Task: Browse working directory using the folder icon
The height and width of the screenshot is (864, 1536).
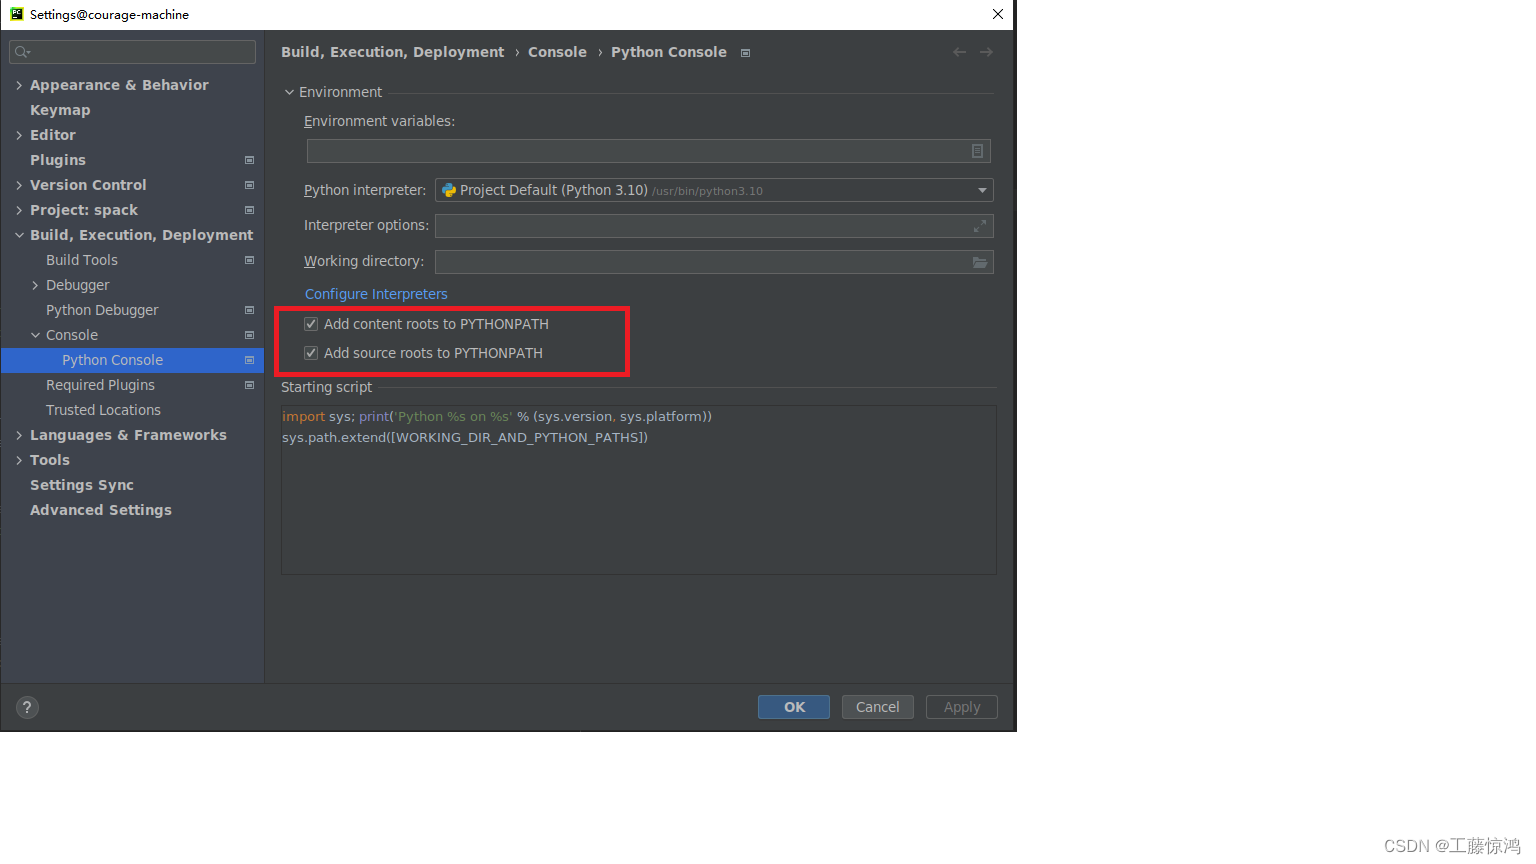Action: coord(979,261)
